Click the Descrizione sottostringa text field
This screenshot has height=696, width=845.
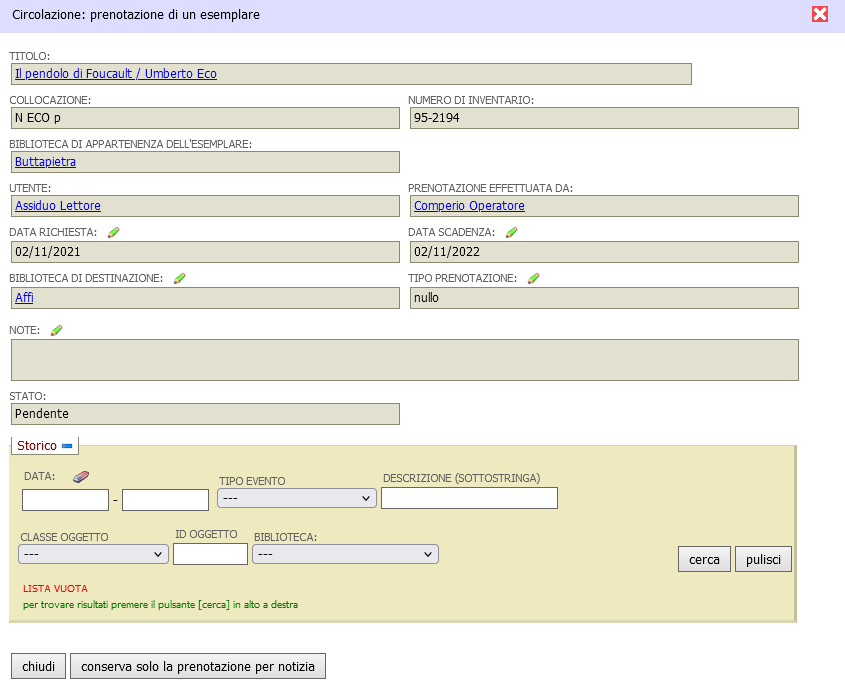click(469, 498)
